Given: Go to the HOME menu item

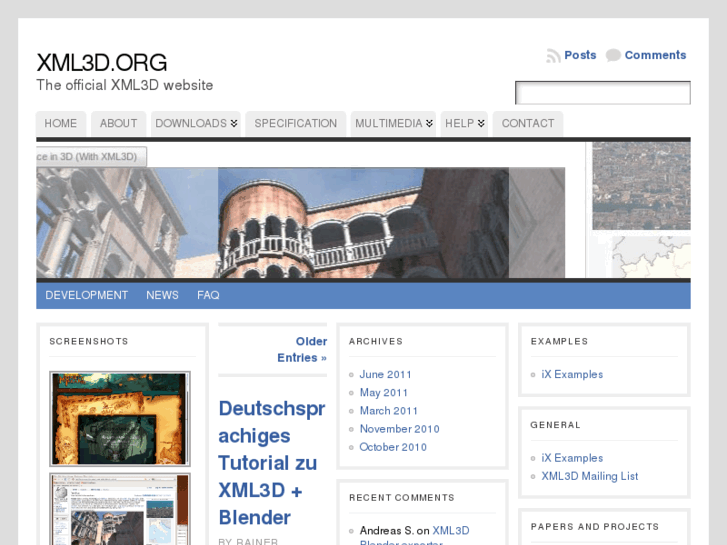Looking at the screenshot, I should coord(61,123).
